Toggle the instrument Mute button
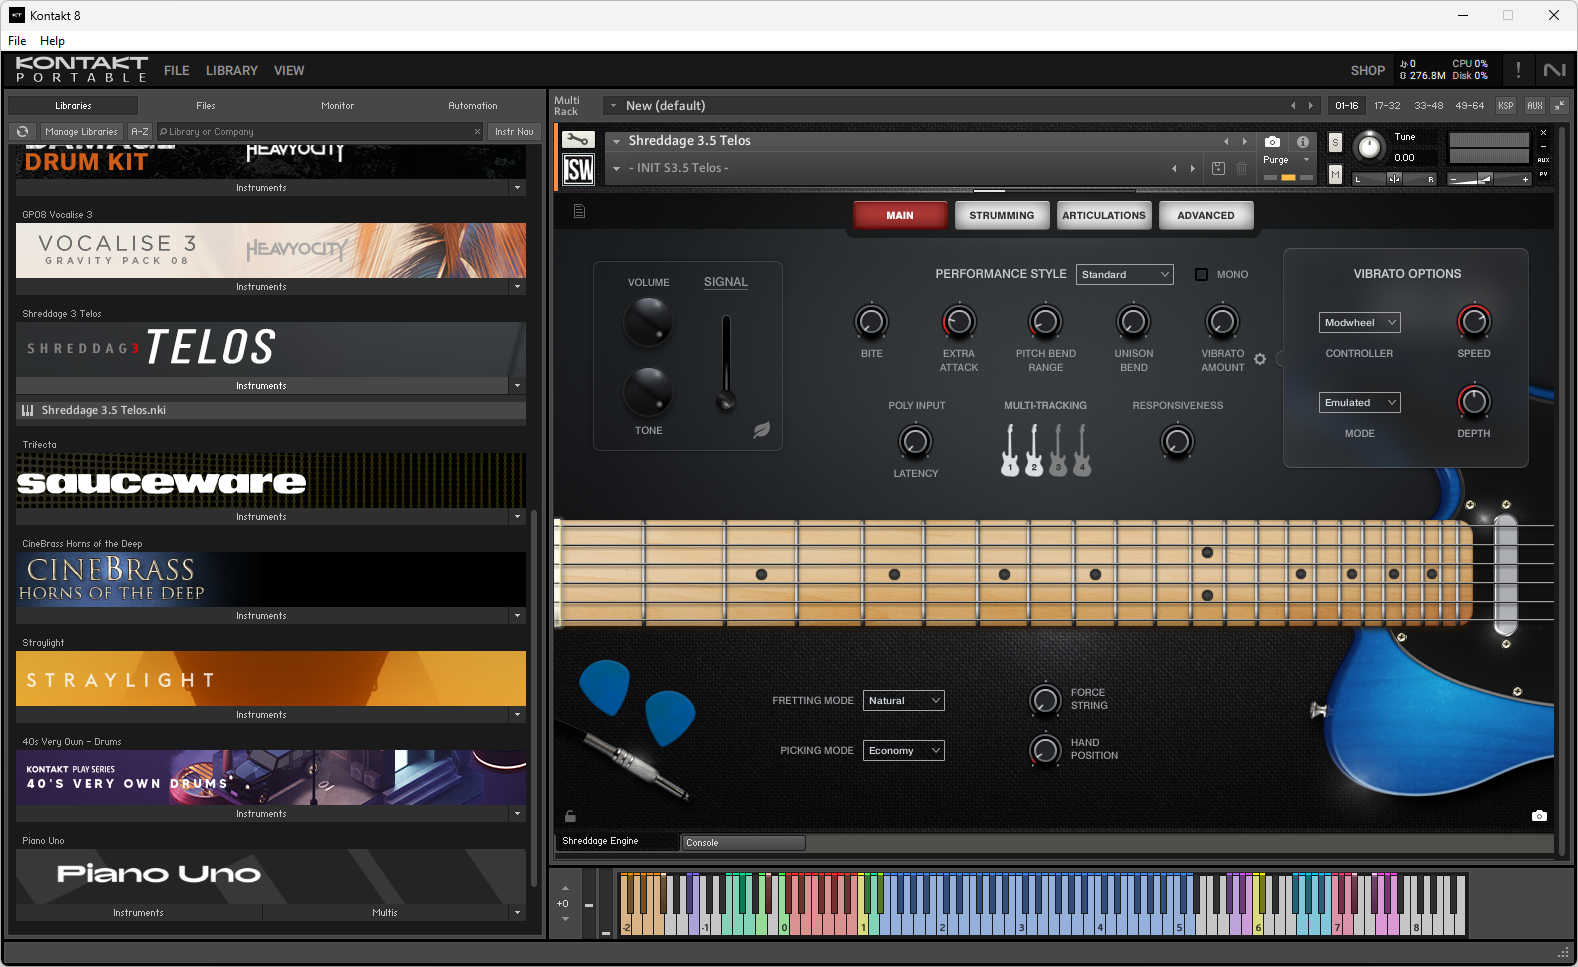 tap(1335, 174)
